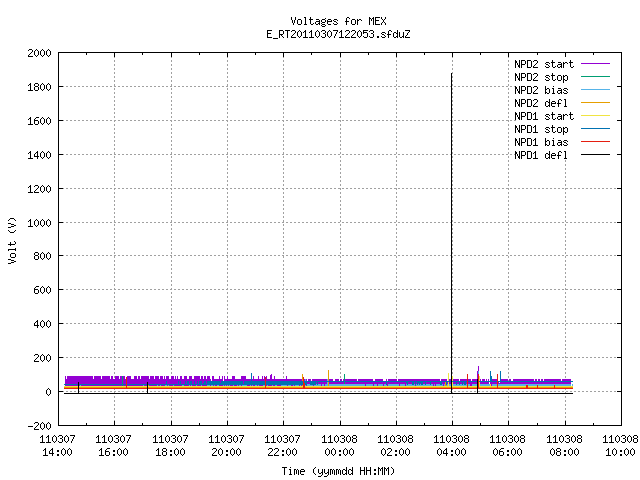
Task: Click the 110307 20:00 time tick label
Action: [x=227, y=446]
